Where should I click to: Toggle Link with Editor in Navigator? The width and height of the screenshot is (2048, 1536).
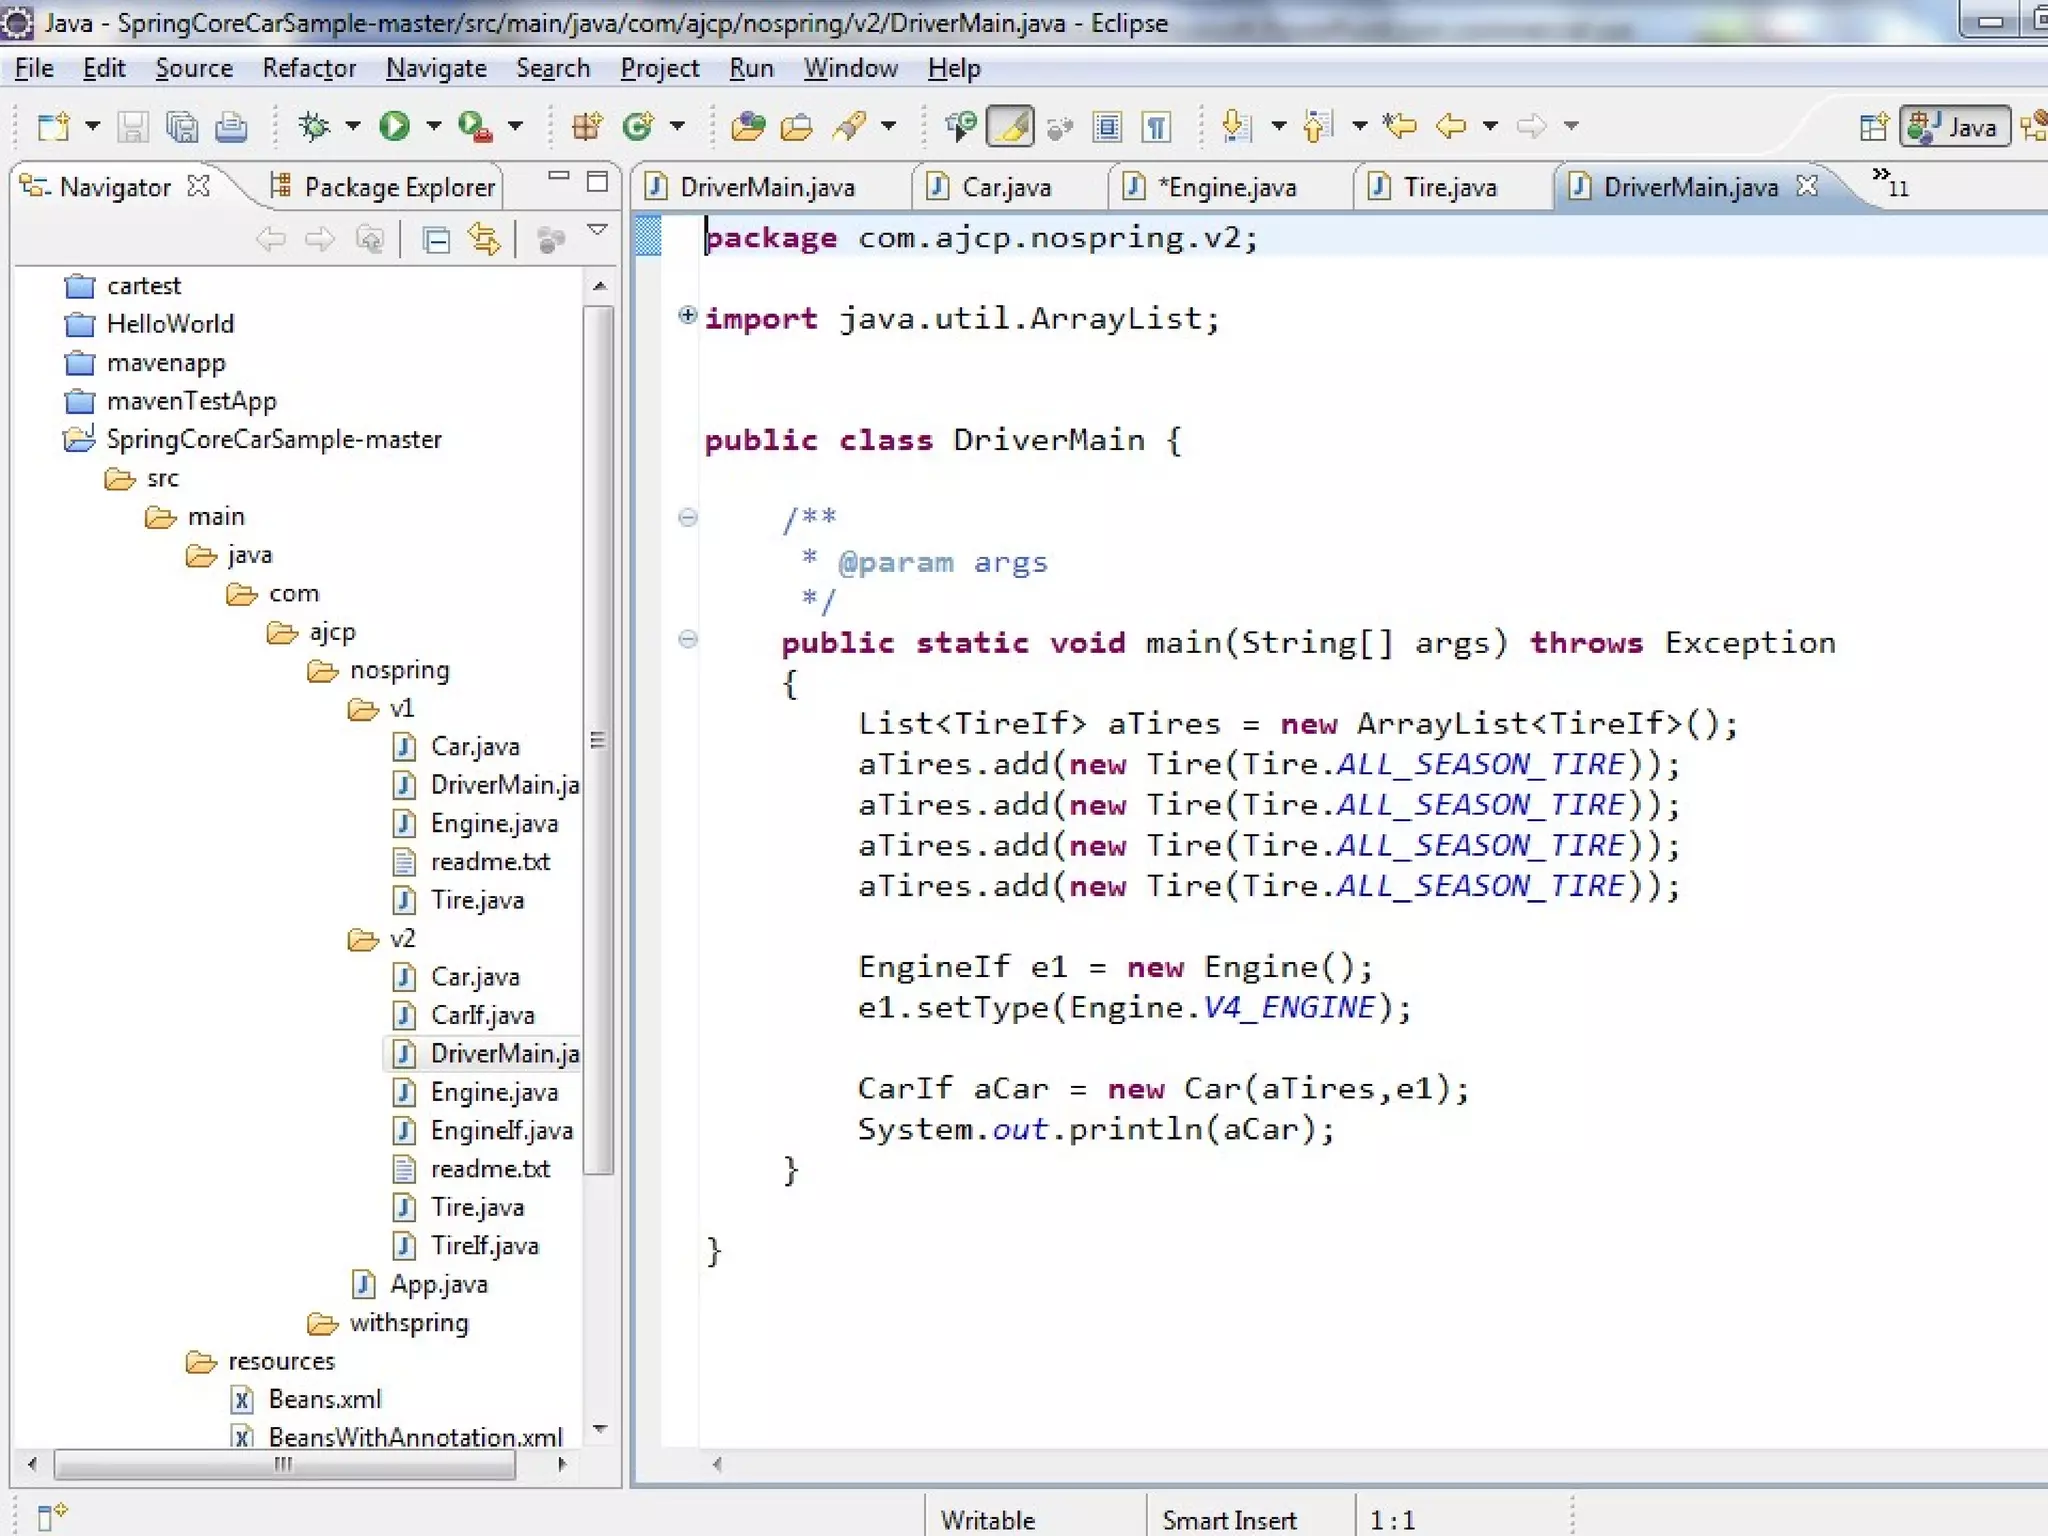(x=485, y=240)
